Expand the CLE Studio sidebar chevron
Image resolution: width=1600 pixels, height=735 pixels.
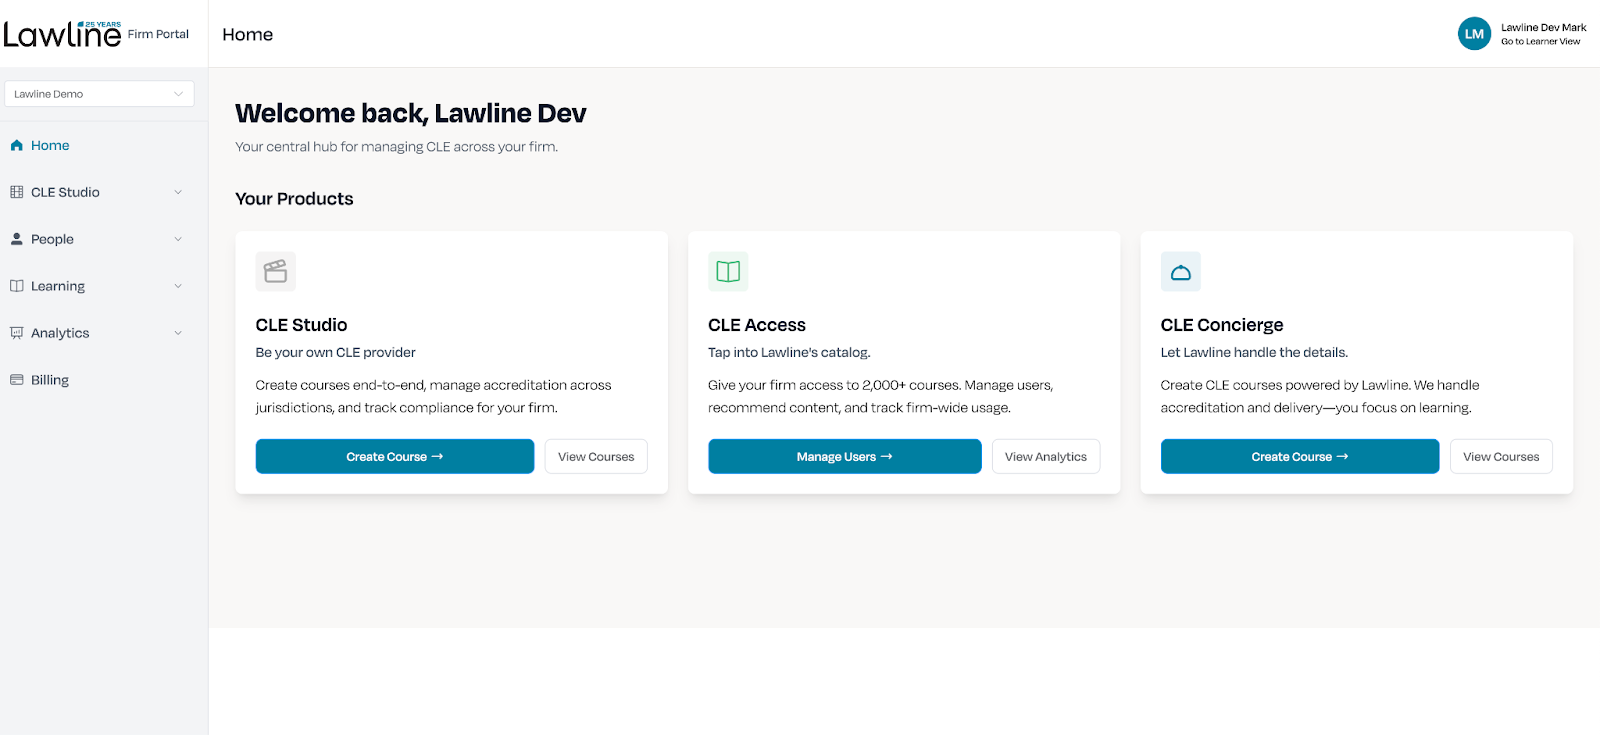[178, 192]
